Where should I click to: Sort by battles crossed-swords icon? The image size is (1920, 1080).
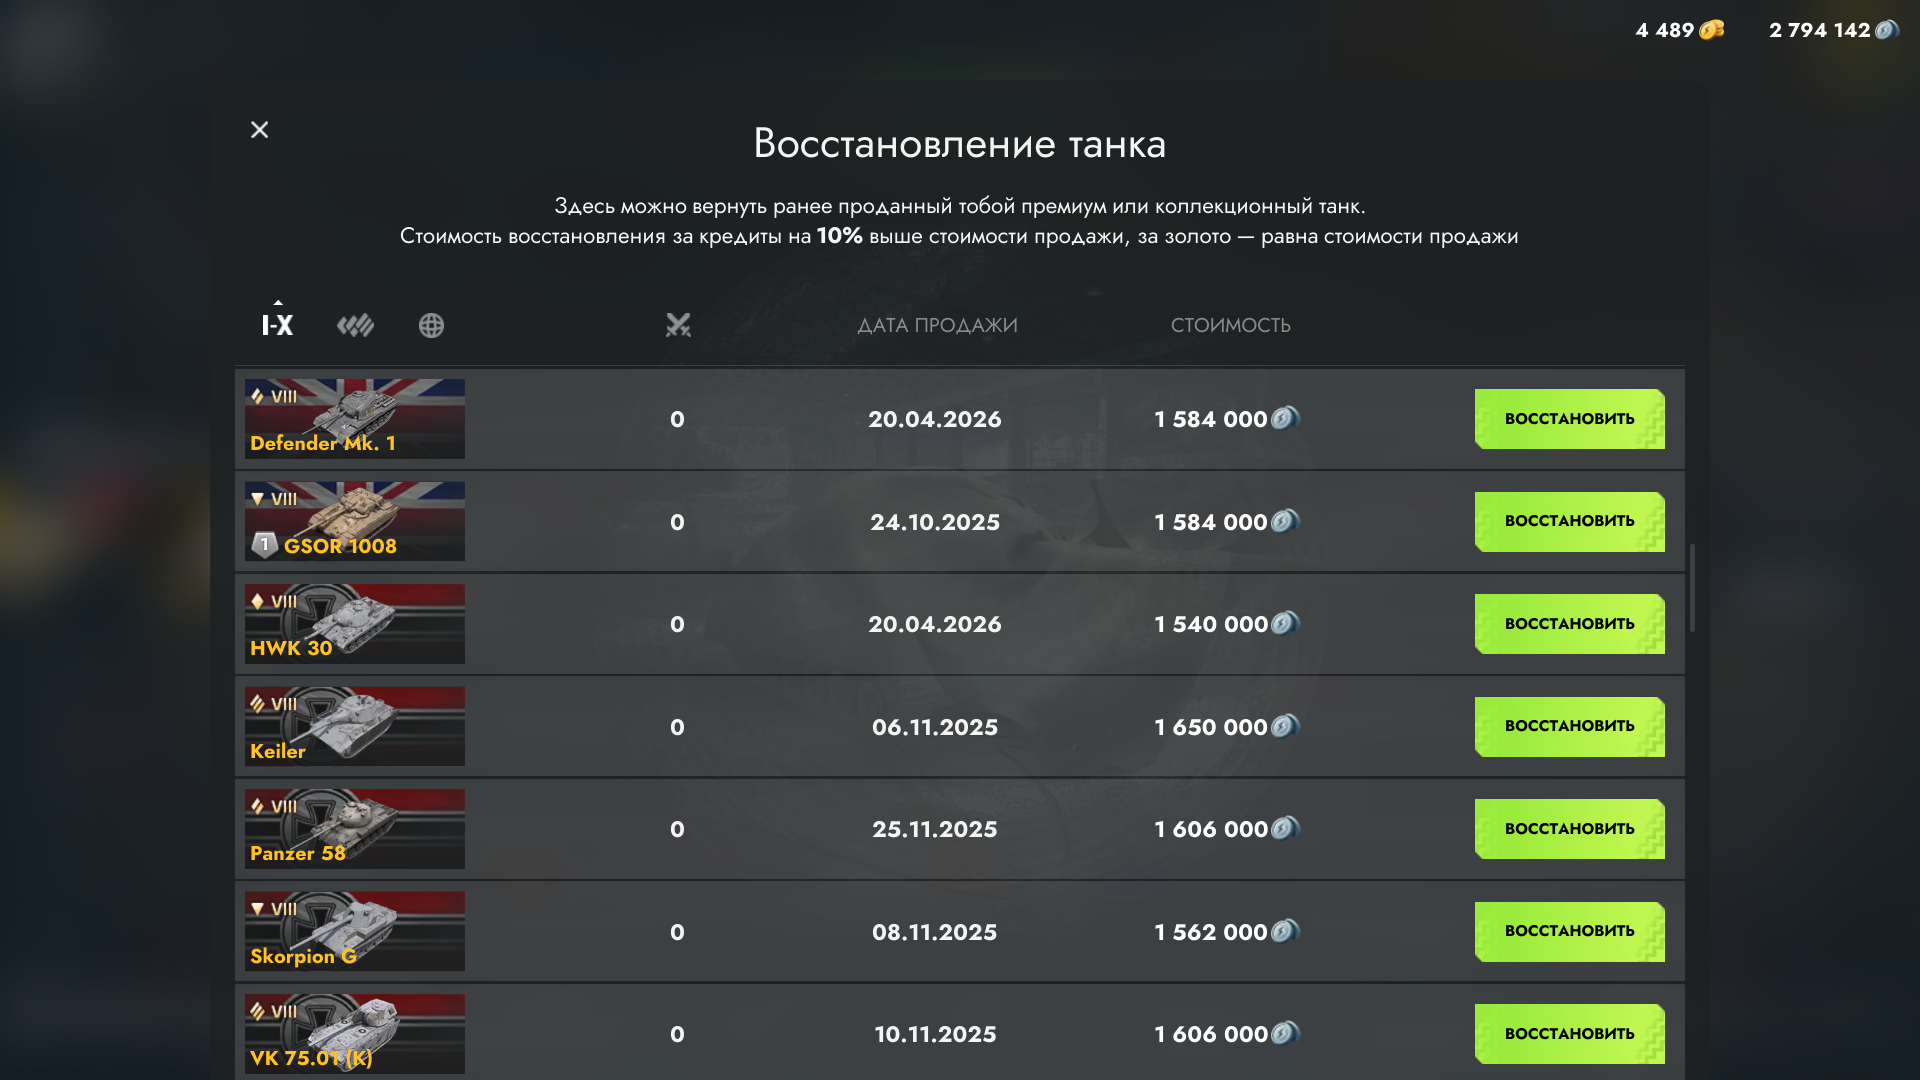tap(678, 325)
